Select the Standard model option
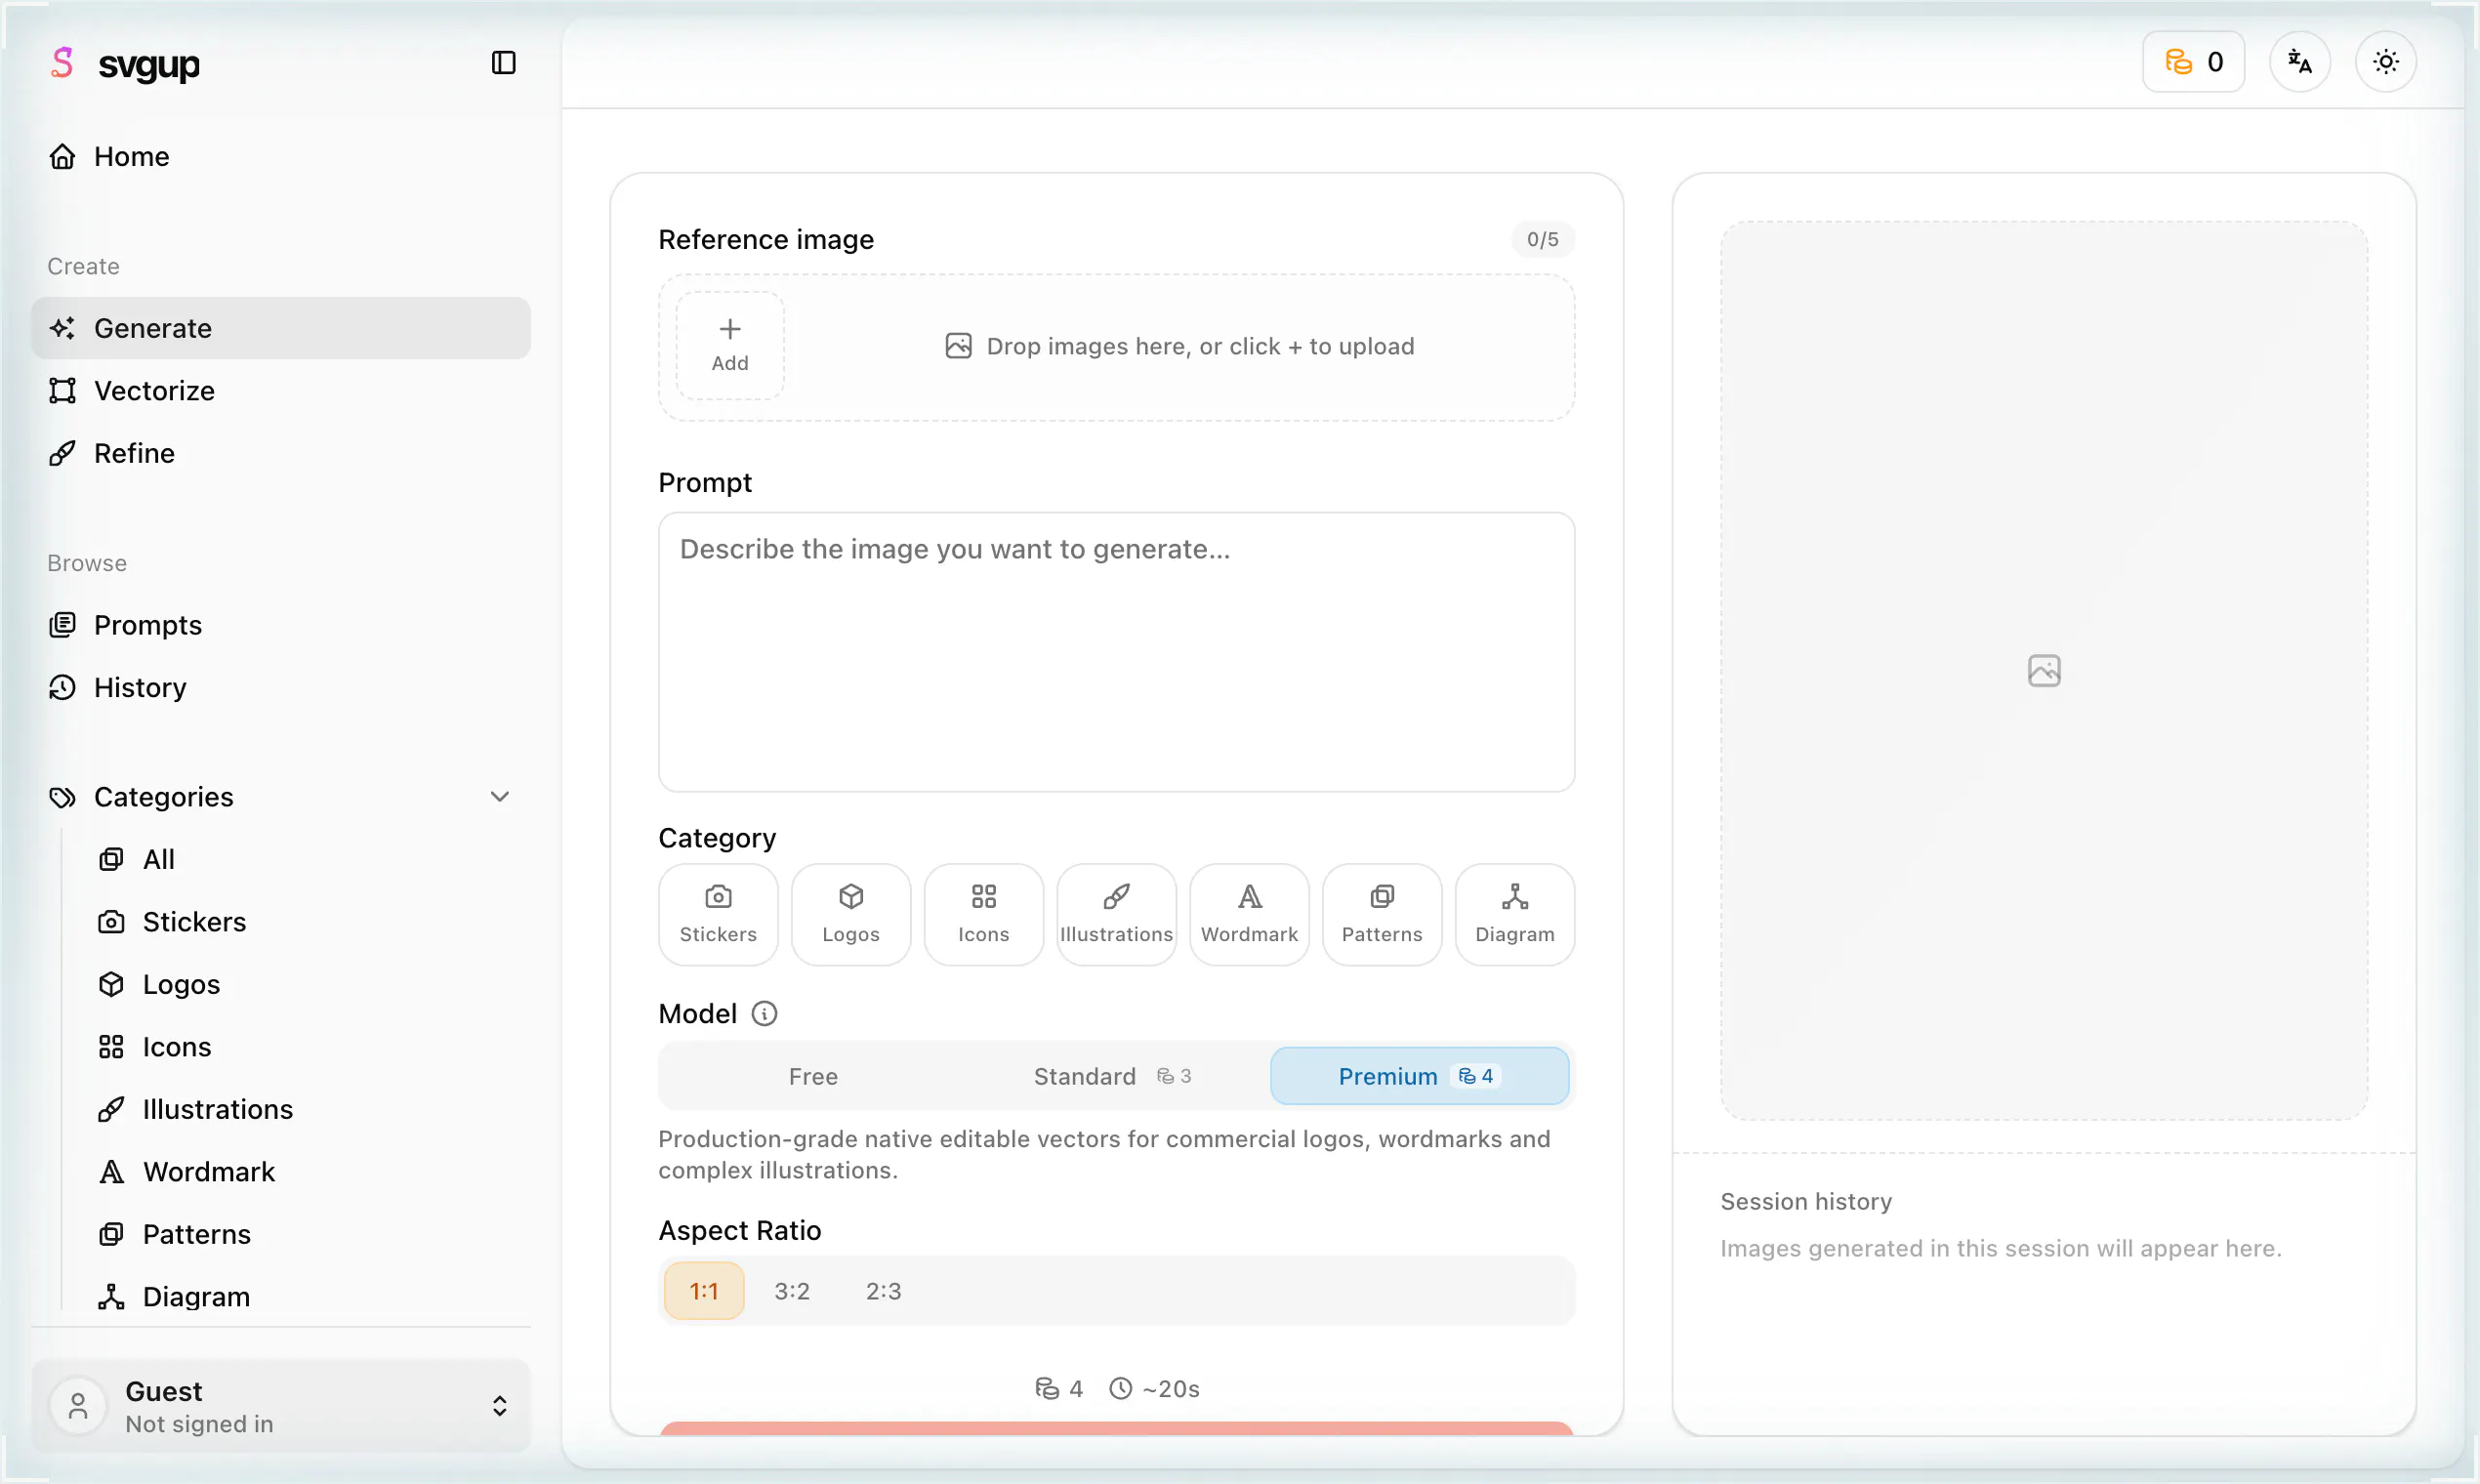This screenshot has height=1484, width=2480. 1113,1076
